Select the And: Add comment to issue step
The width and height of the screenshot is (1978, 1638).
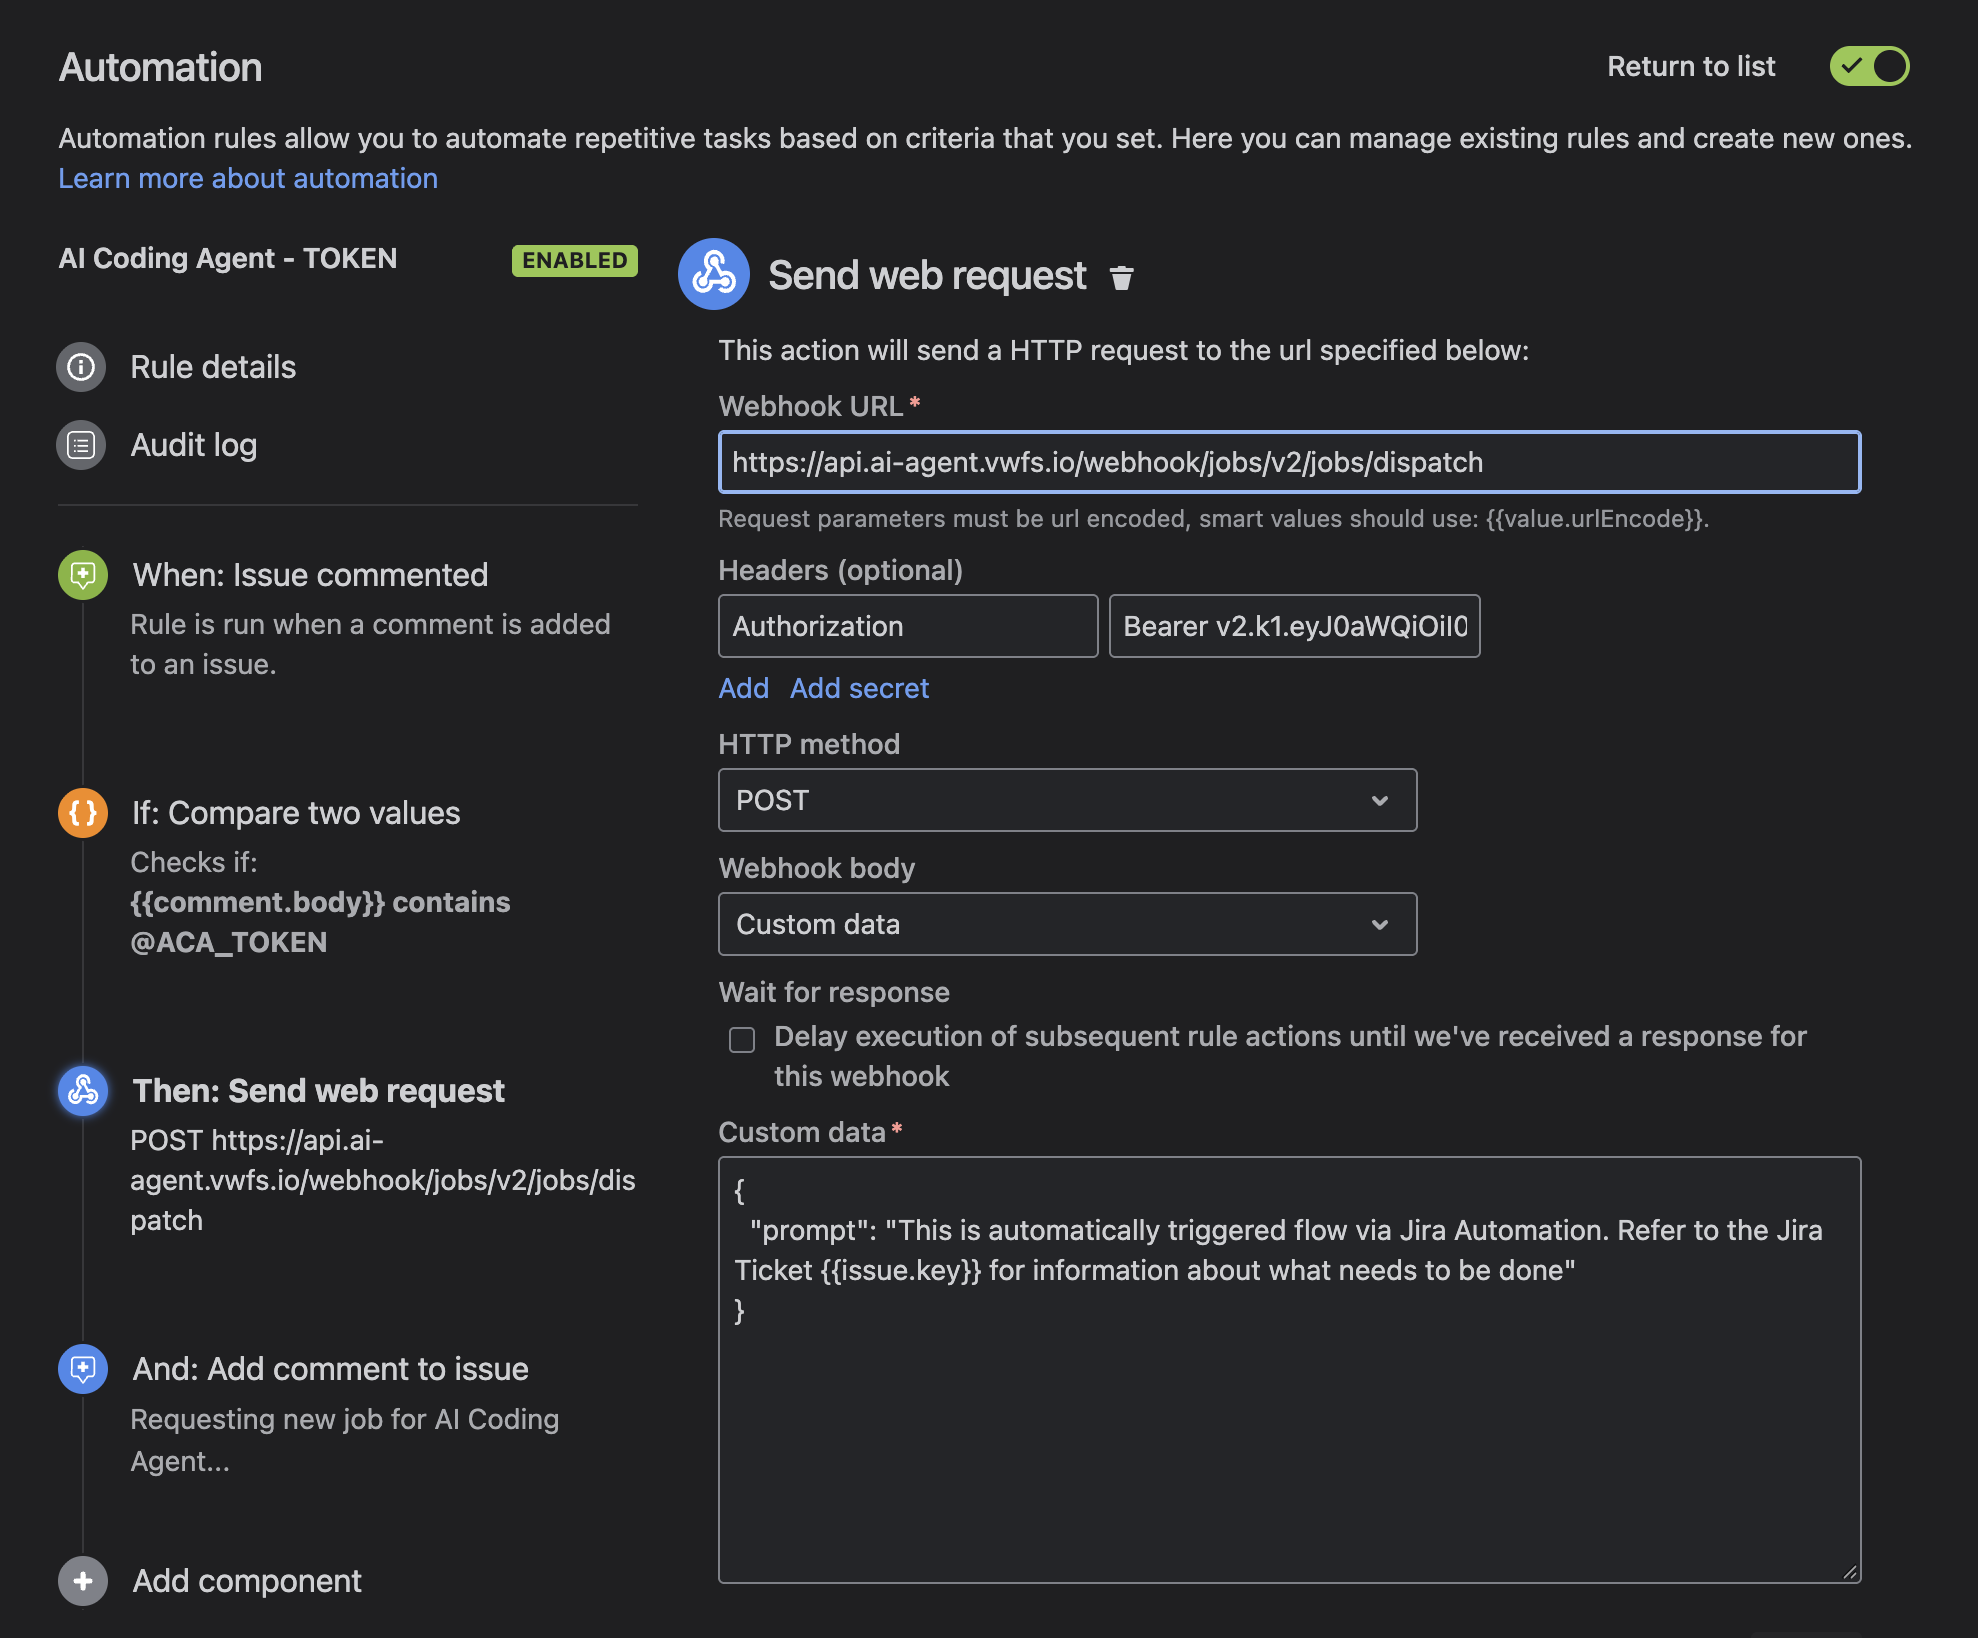tap(330, 1369)
